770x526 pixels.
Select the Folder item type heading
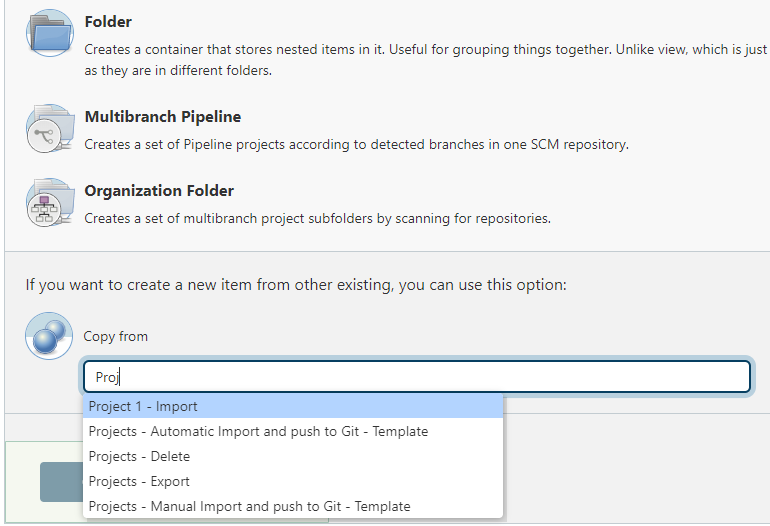[108, 21]
